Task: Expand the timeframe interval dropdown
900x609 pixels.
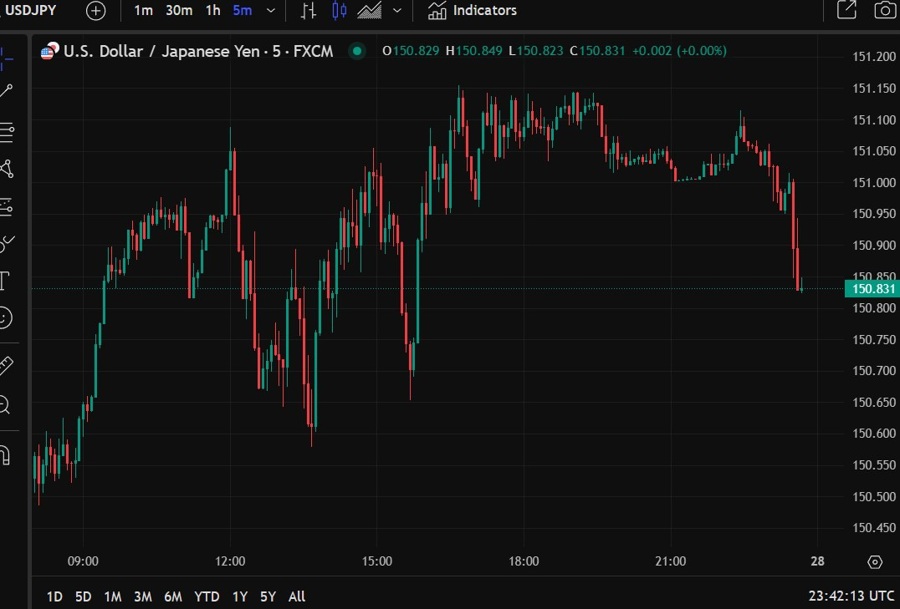Action: click(271, 10)
